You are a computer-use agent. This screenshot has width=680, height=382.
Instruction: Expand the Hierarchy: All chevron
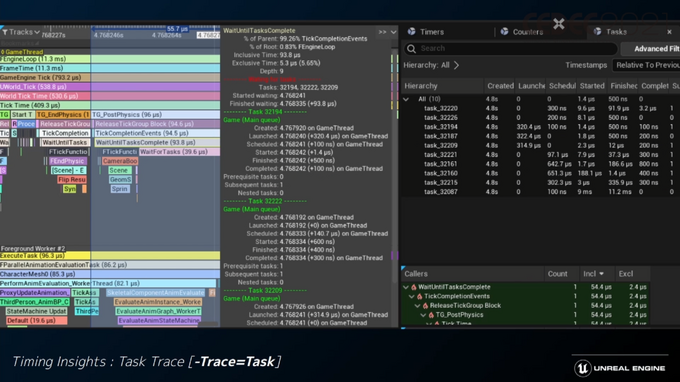pyautogui.click(x=456, y=65)
